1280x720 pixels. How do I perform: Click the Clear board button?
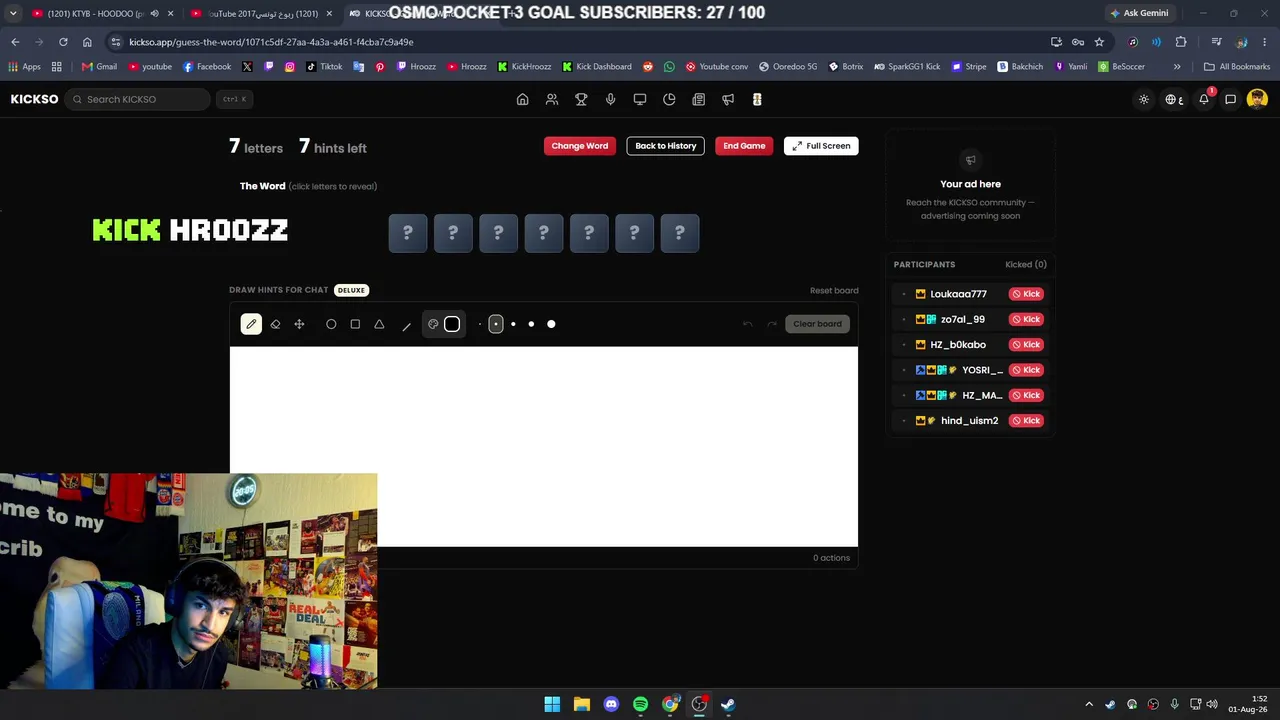[x=817, y=324]
